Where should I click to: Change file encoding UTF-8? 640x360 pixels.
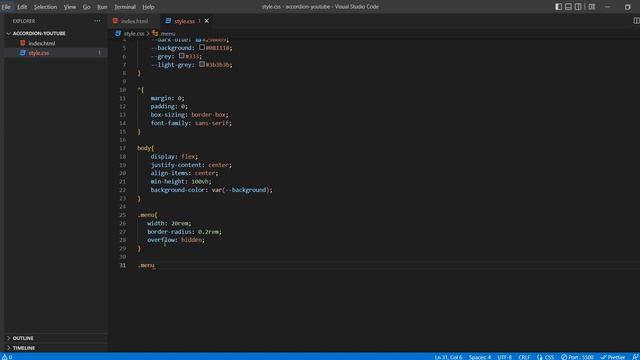click(504, 357)
